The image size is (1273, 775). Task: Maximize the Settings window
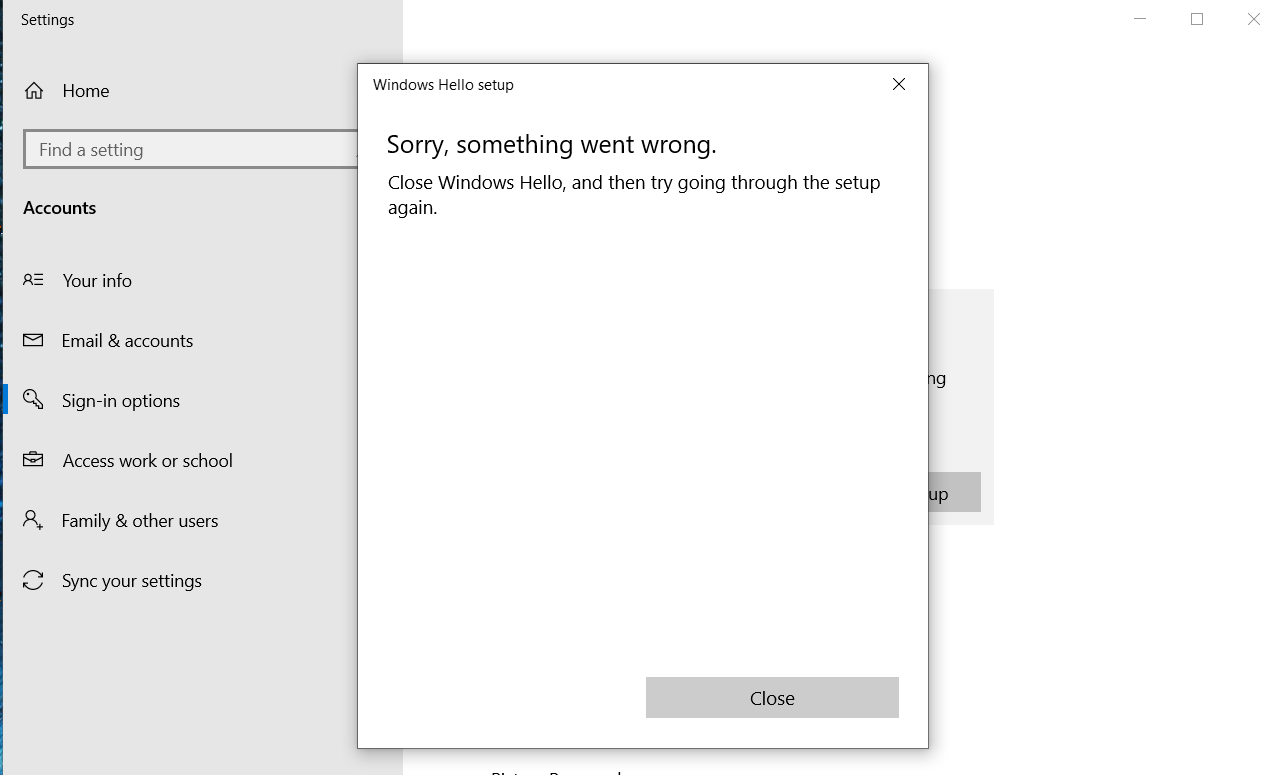[x=1197, y=19]
